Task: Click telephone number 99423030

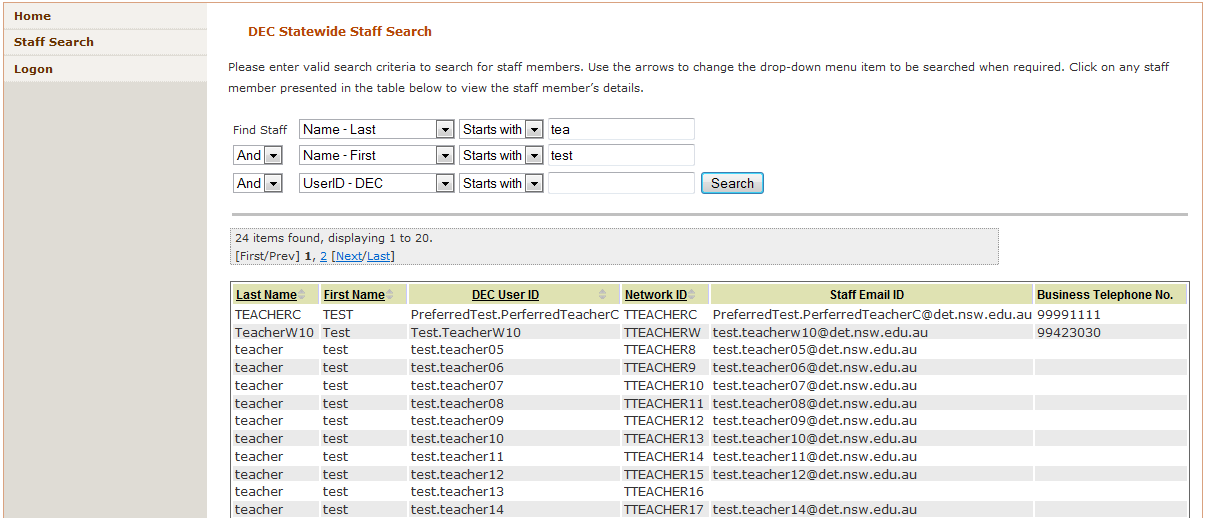Action: pos(1069,332)
